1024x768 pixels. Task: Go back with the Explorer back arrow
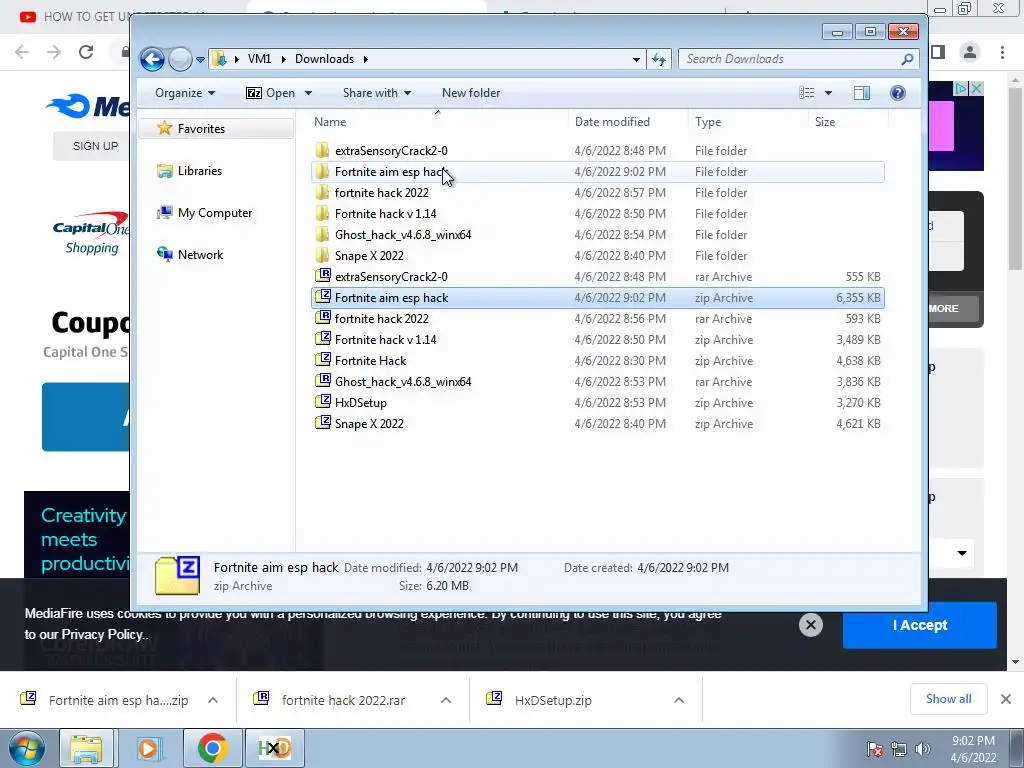152,59
